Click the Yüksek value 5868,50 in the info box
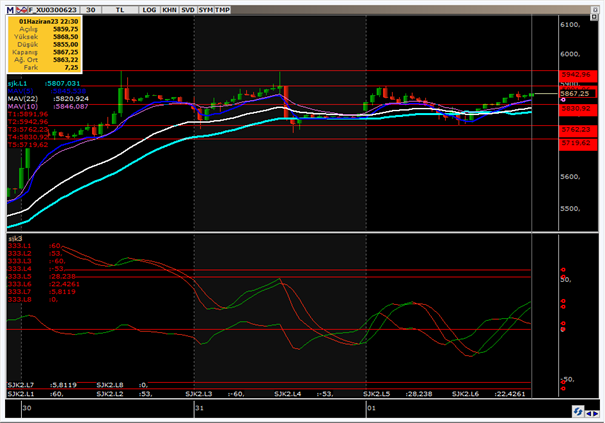The width and height of the screenshot is (605, 423). (x=66, y=37)
